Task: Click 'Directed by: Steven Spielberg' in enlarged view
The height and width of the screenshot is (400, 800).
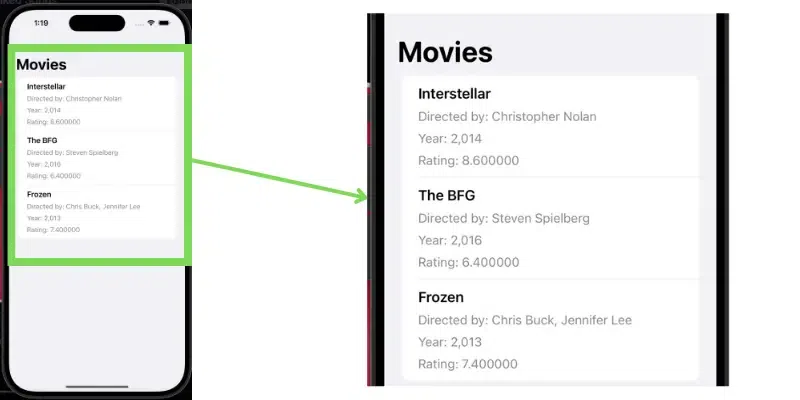Action: (504, 218)
